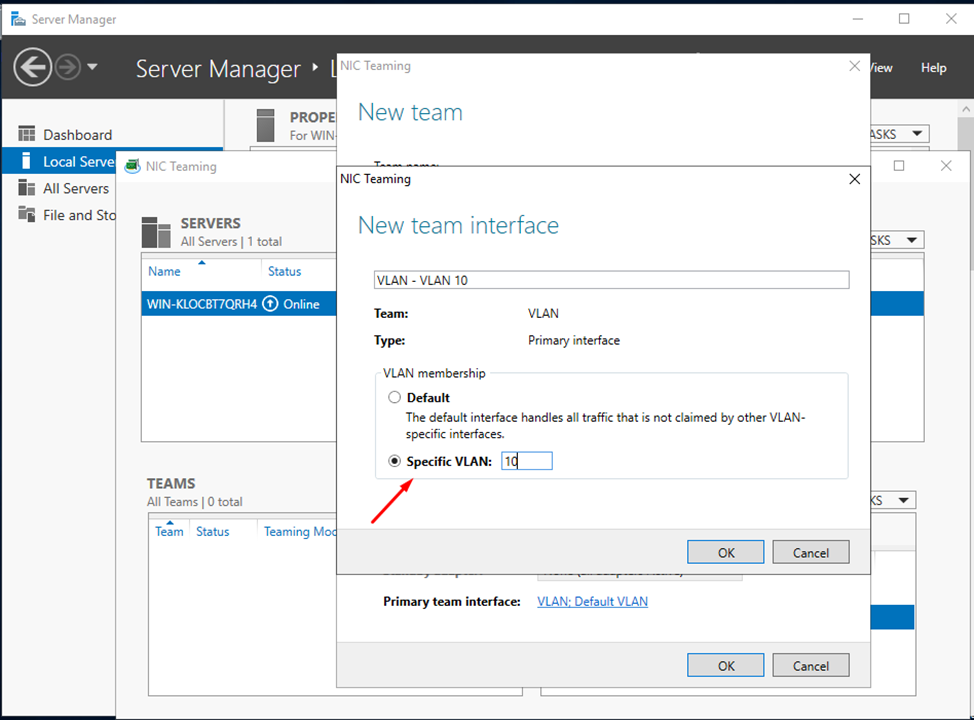This screenshot has height=720, width=974.
Task: Click the SERVERS panel server icon
Action: pyautogui.click(x=156, y=231)
